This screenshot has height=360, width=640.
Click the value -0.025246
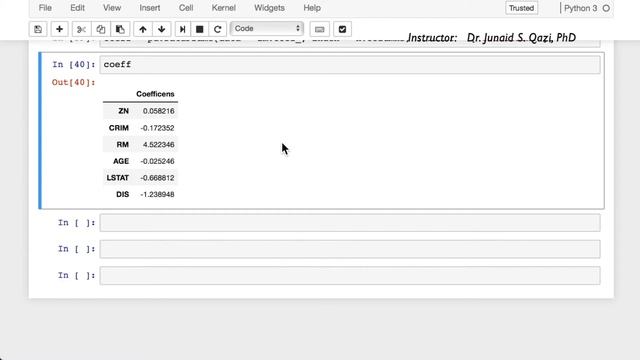pyautogui.click(x=157, y=161)
